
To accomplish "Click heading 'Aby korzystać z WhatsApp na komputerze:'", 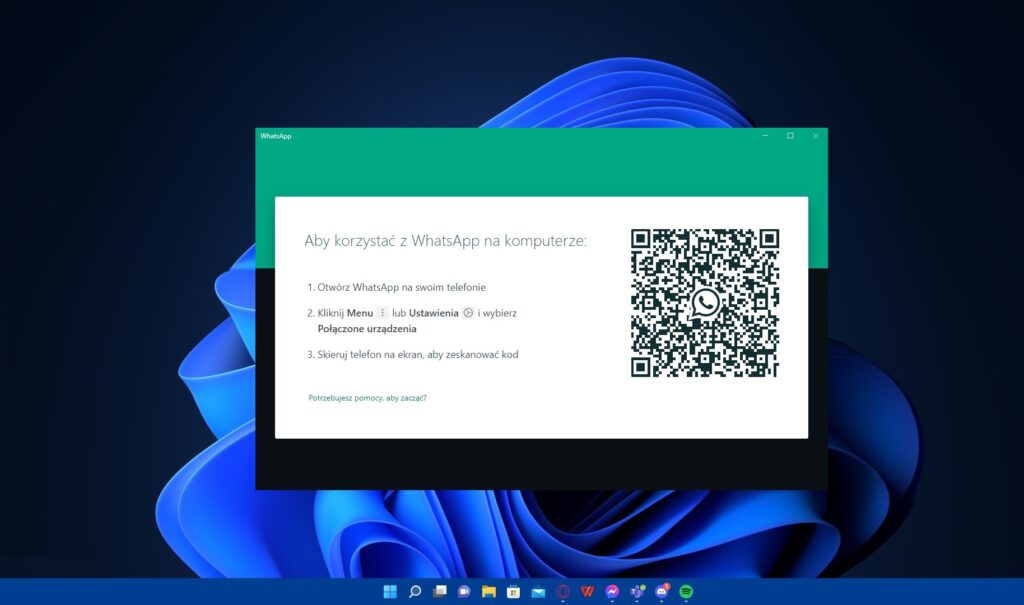I will (x=445, y=241).
